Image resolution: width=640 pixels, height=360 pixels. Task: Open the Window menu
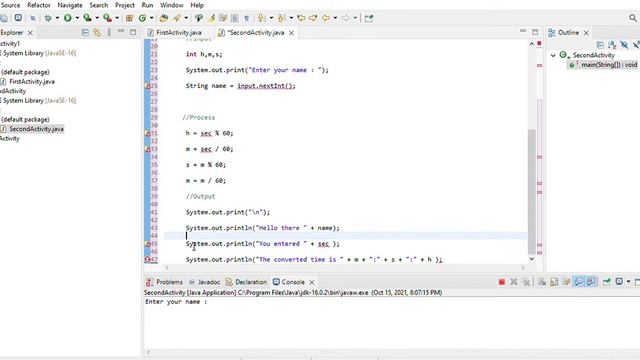coord(171,5)
